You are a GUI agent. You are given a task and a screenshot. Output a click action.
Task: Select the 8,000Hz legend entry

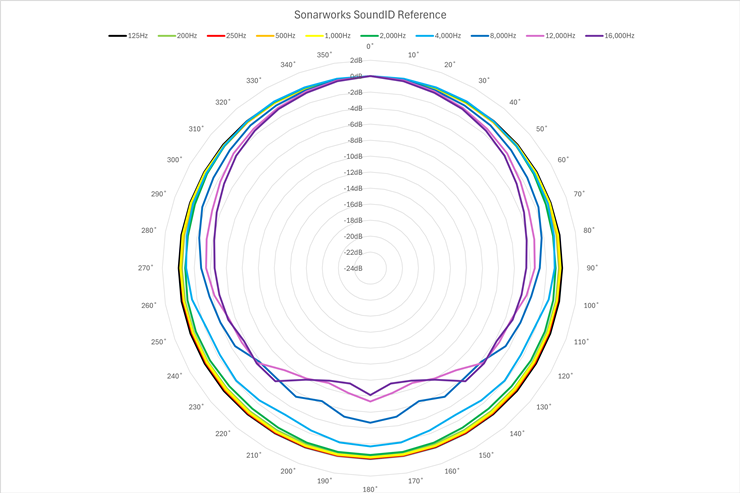tap(494, 35)
